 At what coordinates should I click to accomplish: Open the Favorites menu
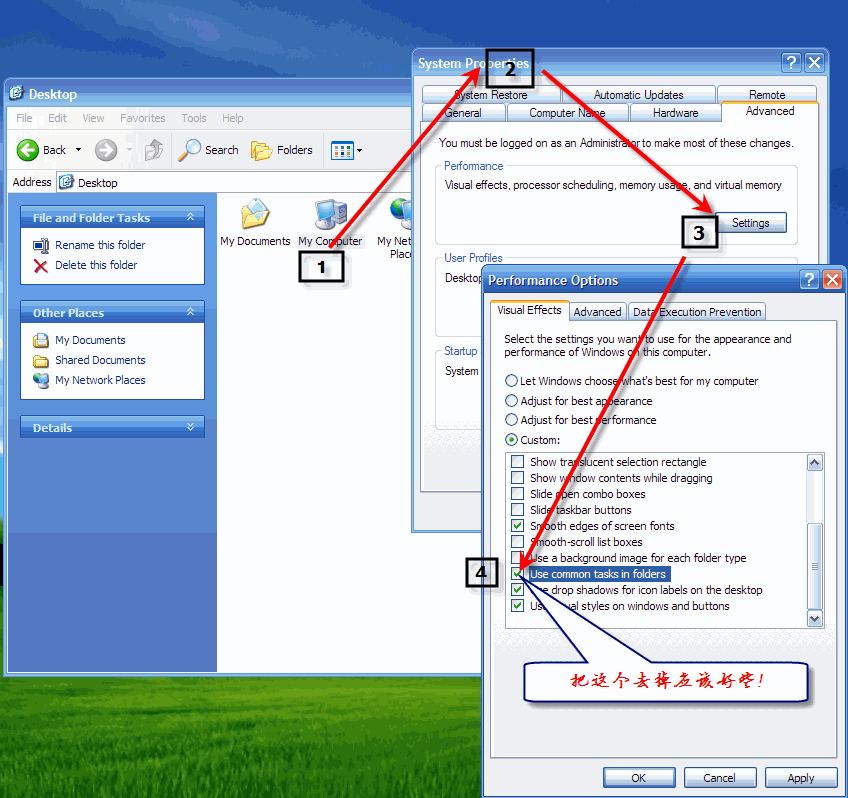(x=143, y=118)
